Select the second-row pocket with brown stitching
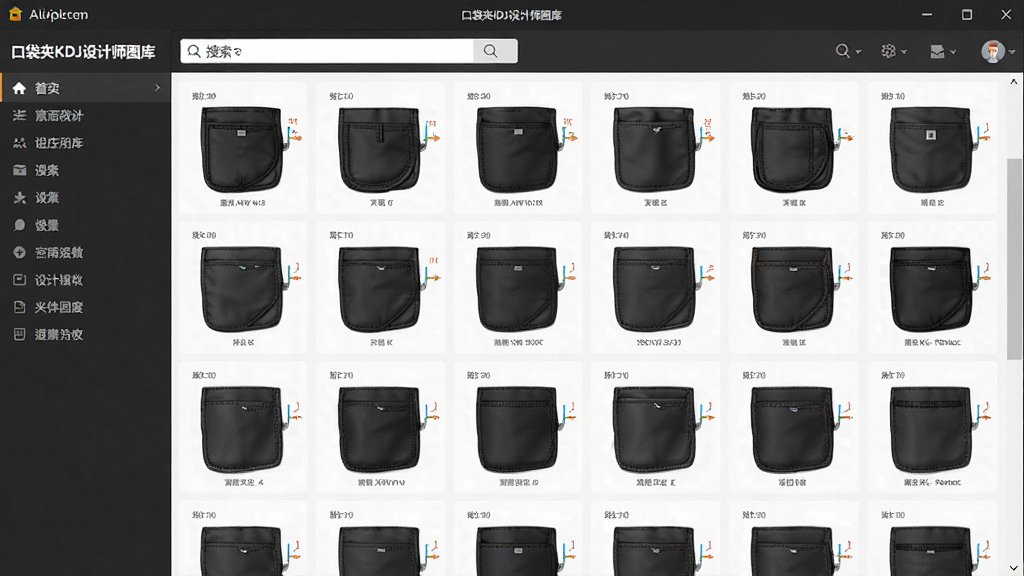 point(793,287)
